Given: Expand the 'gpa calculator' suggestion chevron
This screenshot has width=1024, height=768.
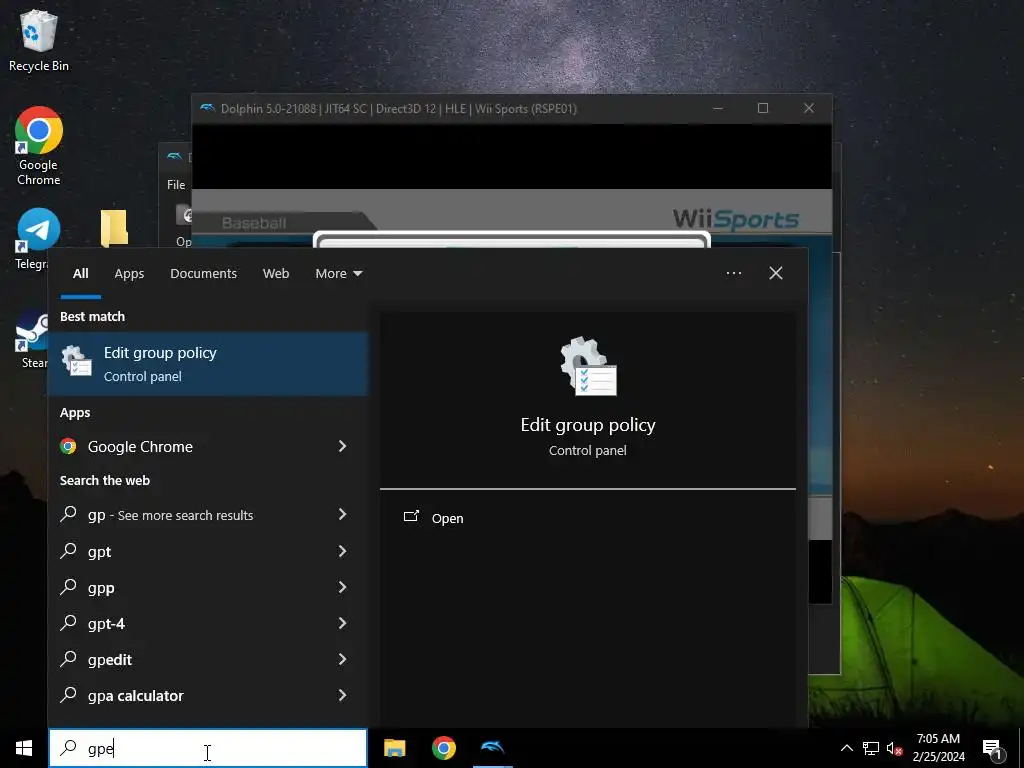Looking at the screenshot, I should [342, 696].
